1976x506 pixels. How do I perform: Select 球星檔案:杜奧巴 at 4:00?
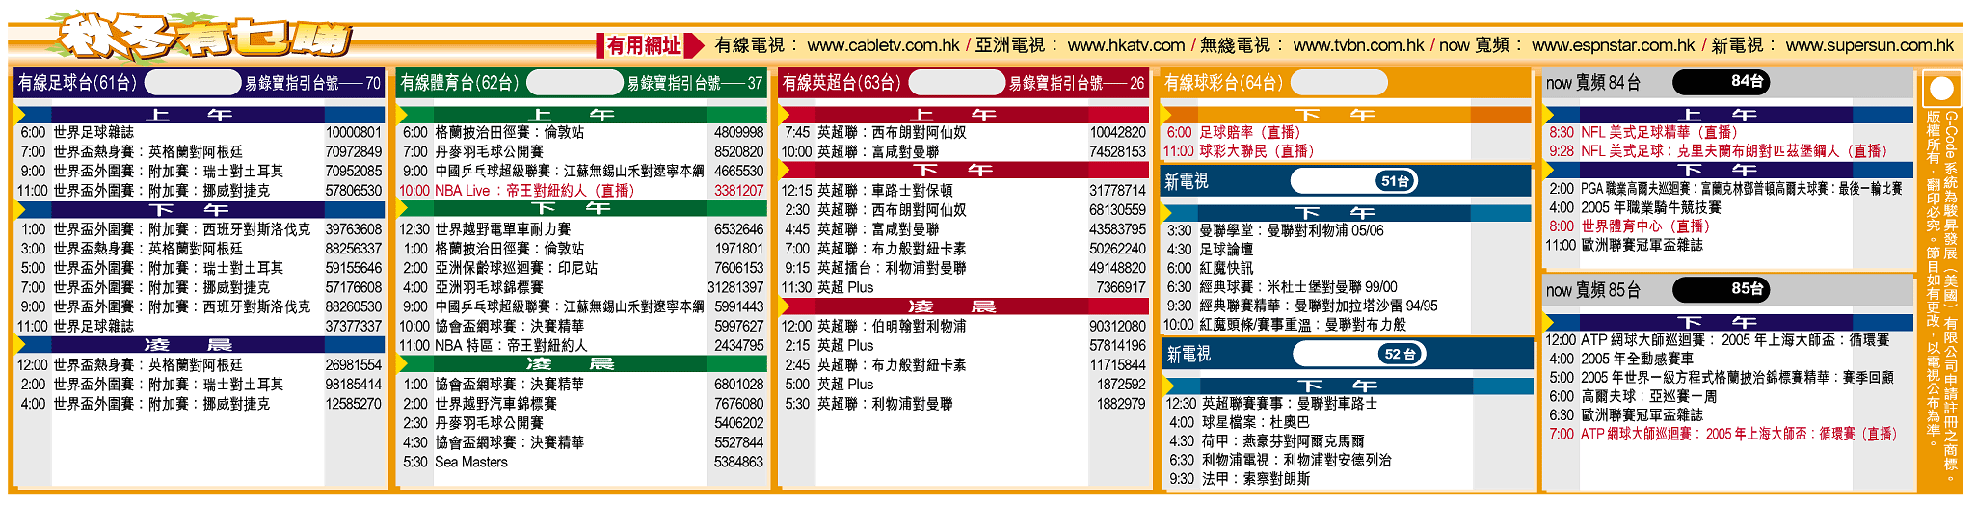[x=1256, y=422]
